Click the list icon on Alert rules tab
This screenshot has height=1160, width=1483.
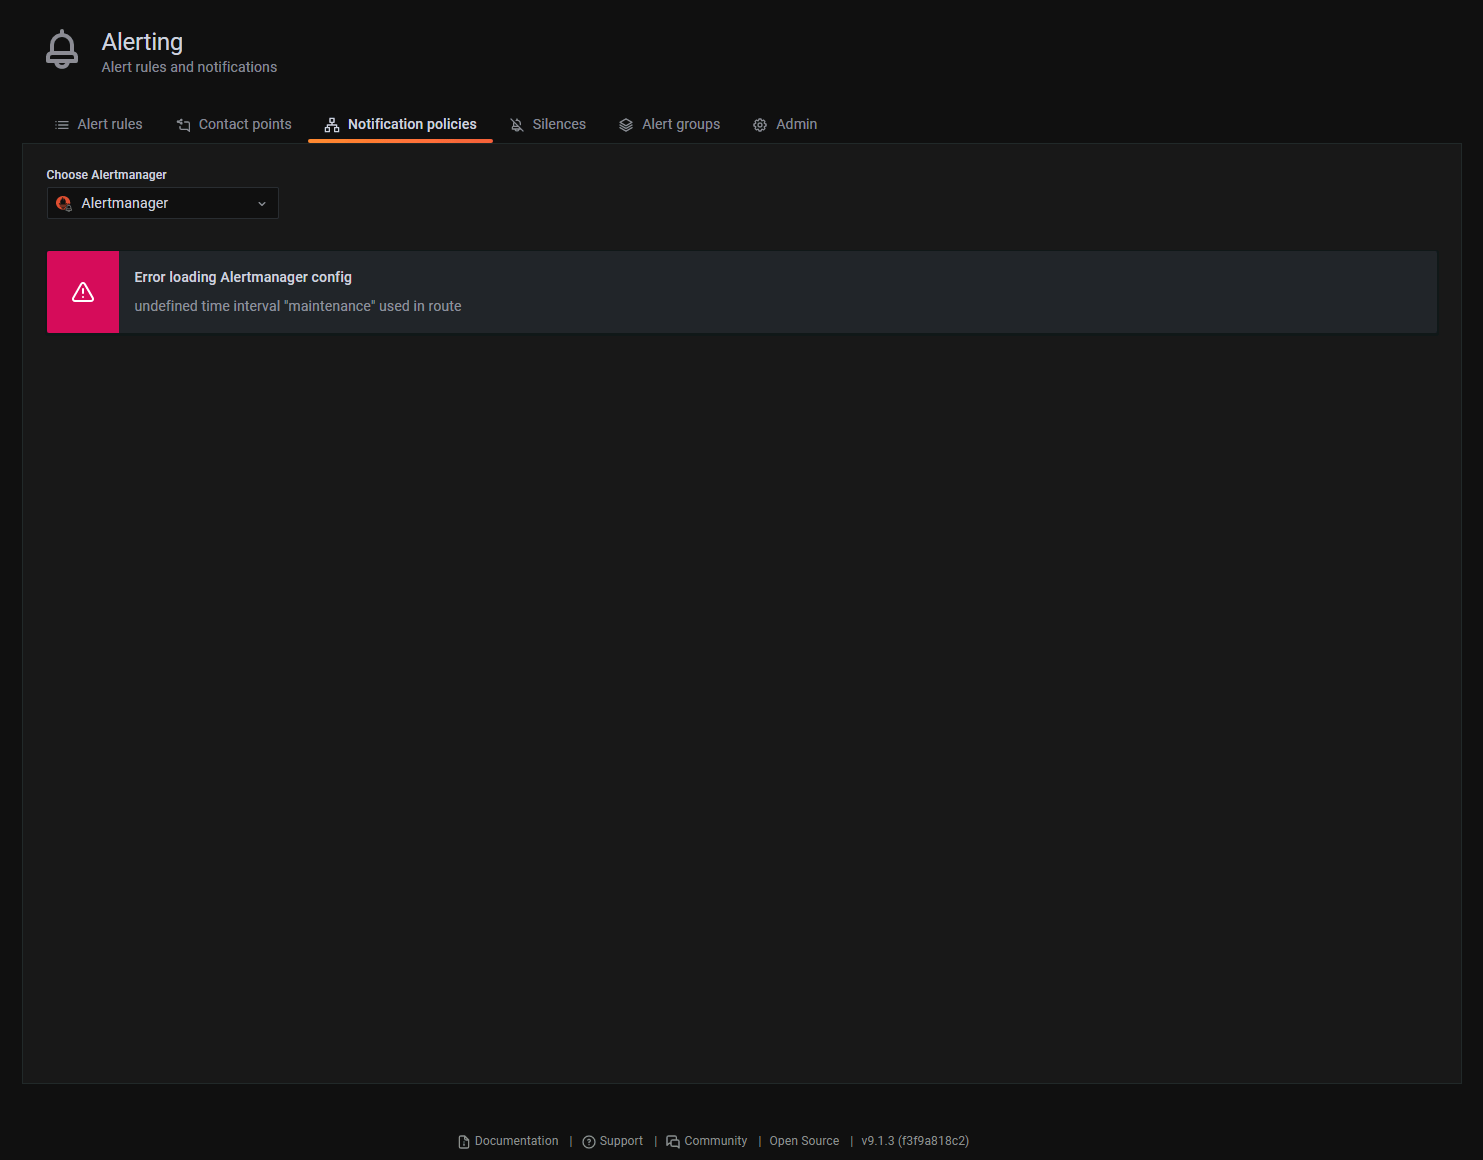tap(60, 124)
